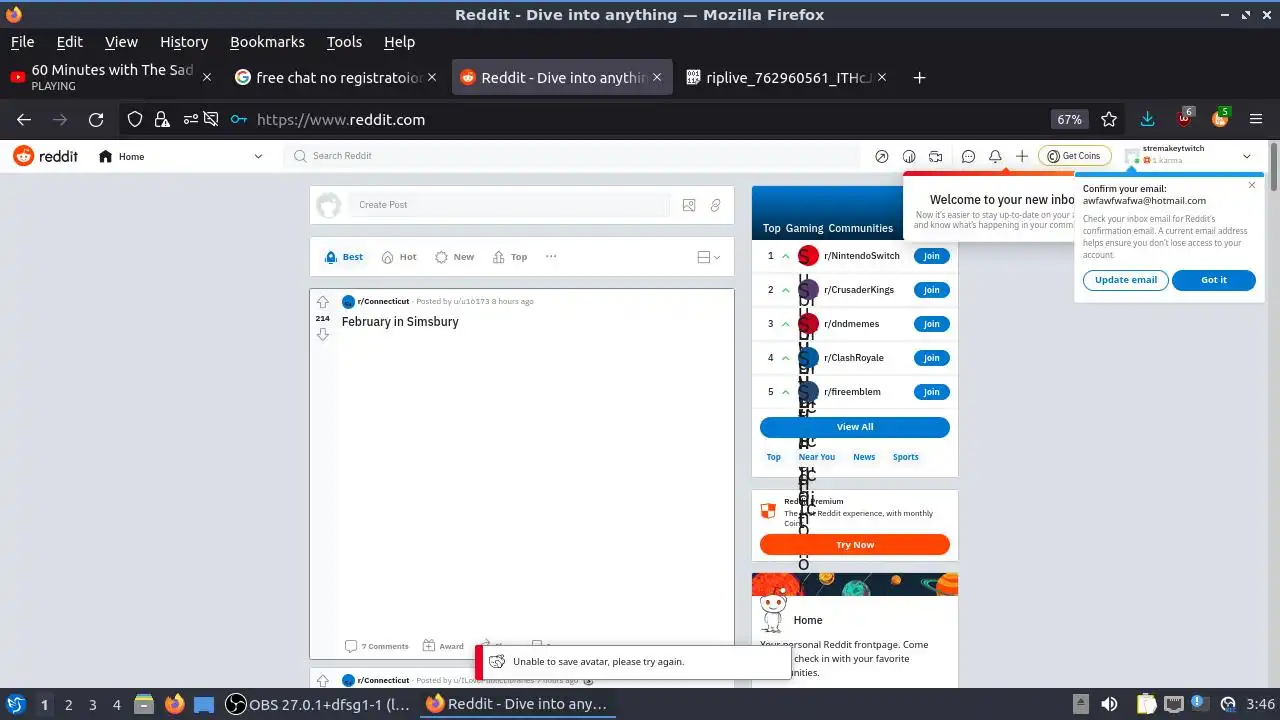Switch to the 60 Minutes YouTube tab

click(111, 77)
